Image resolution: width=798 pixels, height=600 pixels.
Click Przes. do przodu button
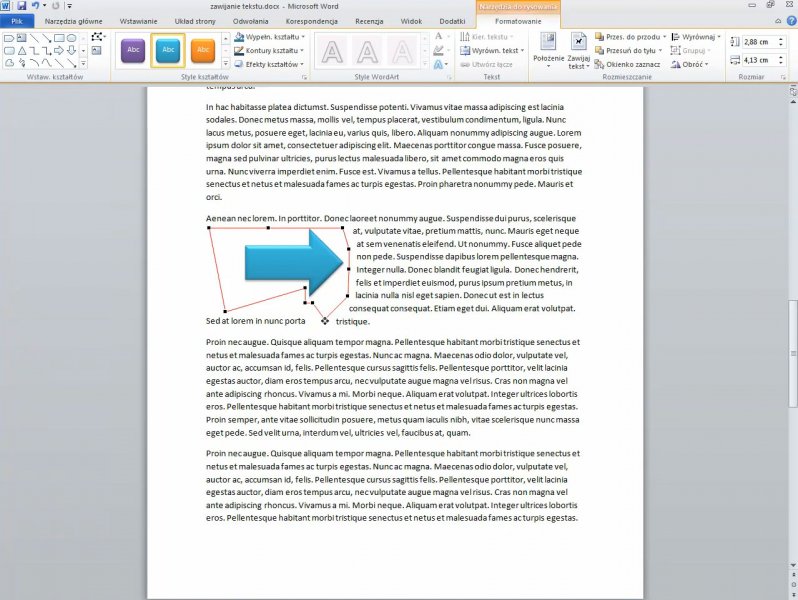click(x=628, y=36)
